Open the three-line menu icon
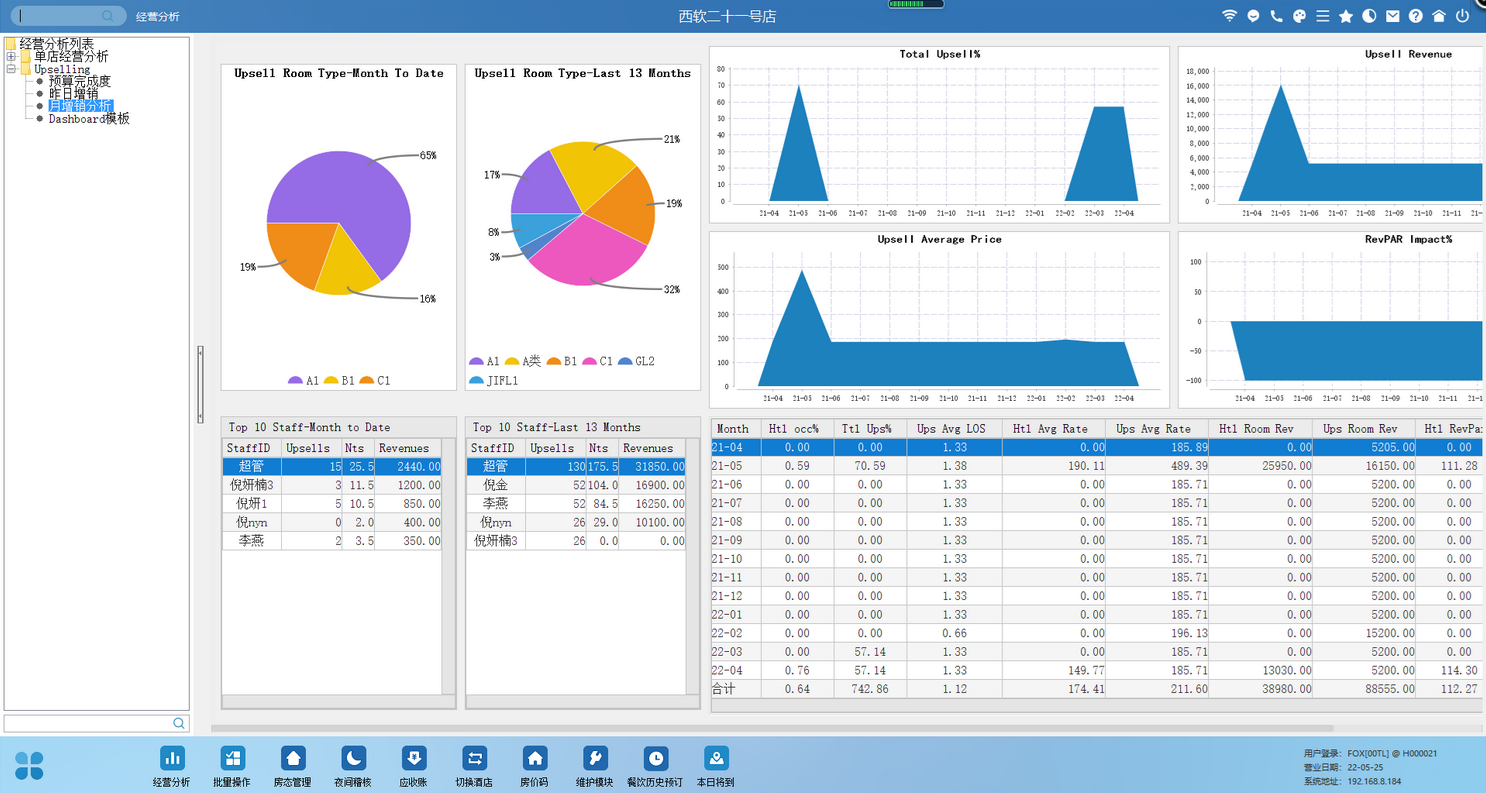 [1322, 16]
